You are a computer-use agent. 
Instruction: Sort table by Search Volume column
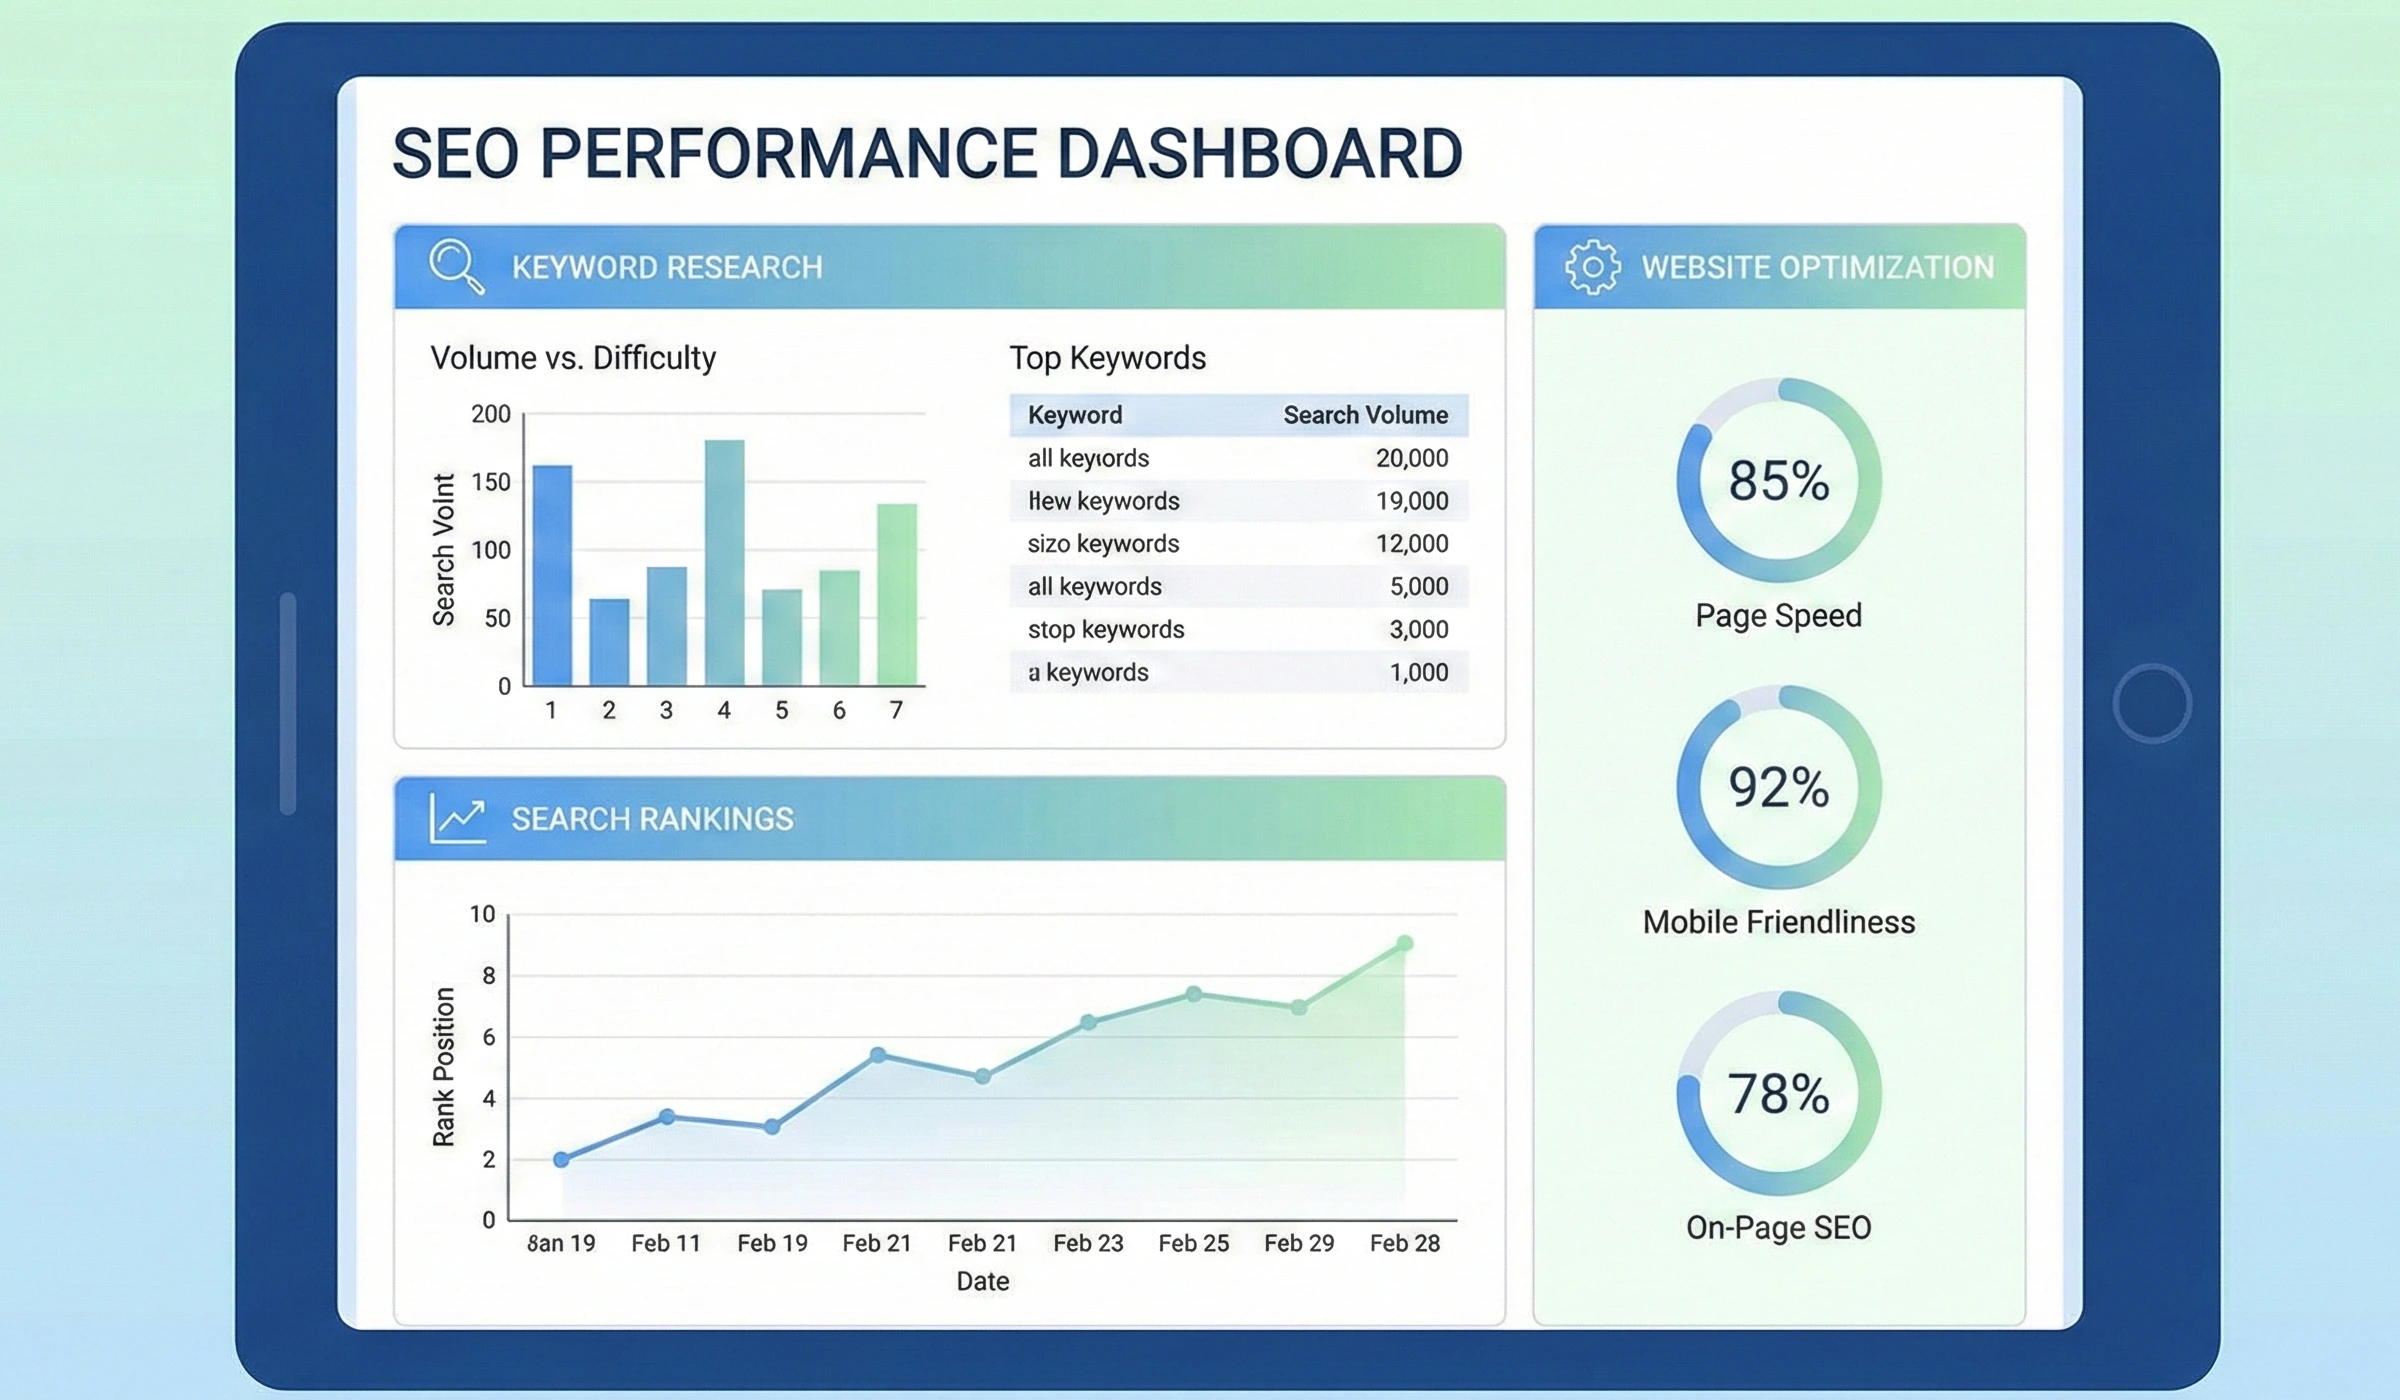coord(1364,415)
